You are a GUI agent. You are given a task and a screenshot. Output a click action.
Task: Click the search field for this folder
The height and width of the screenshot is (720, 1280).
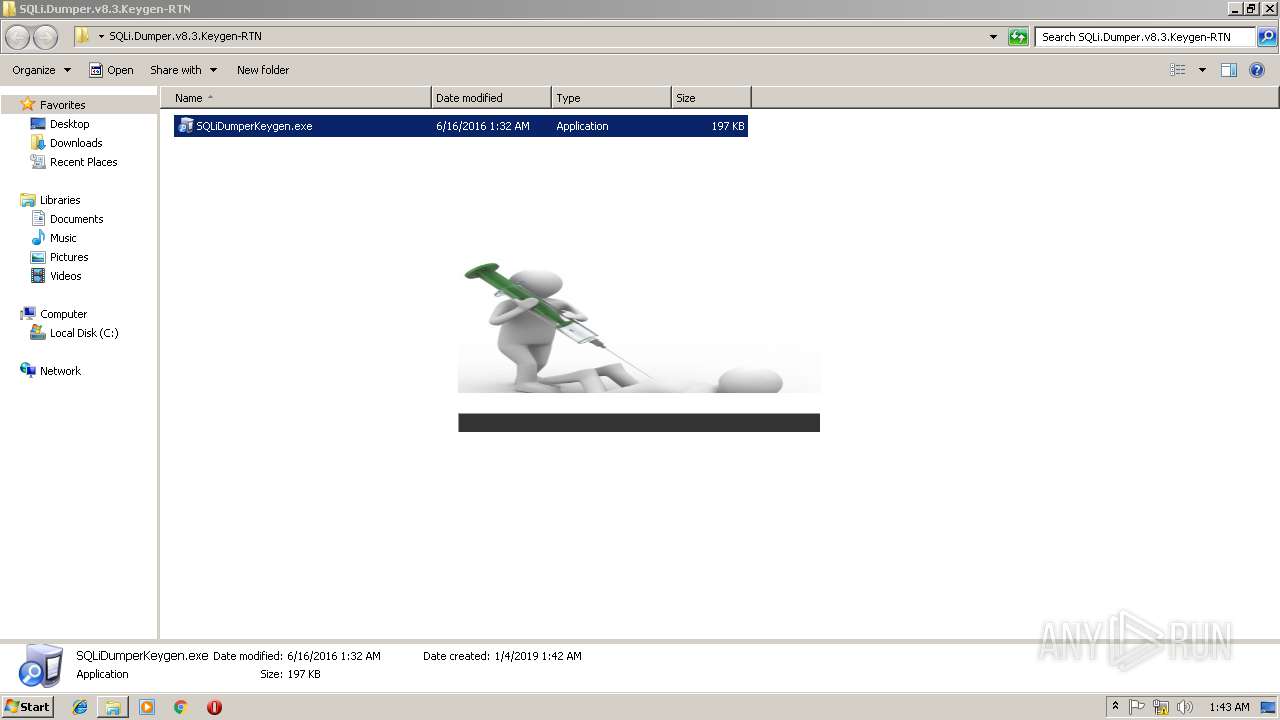tap(1145, 37)
